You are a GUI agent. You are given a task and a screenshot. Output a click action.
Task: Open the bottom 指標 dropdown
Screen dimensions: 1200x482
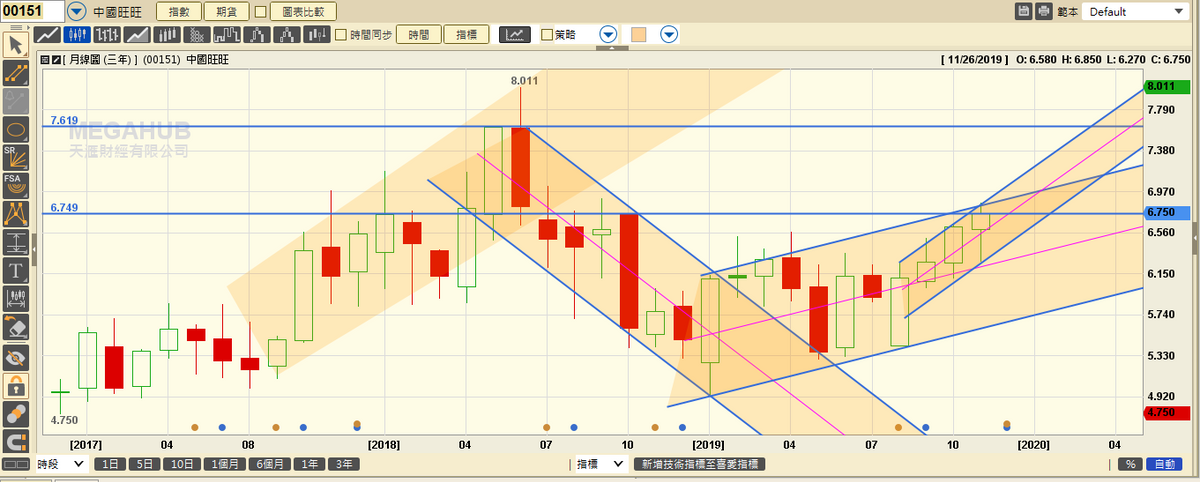click(x=600, y=464)
